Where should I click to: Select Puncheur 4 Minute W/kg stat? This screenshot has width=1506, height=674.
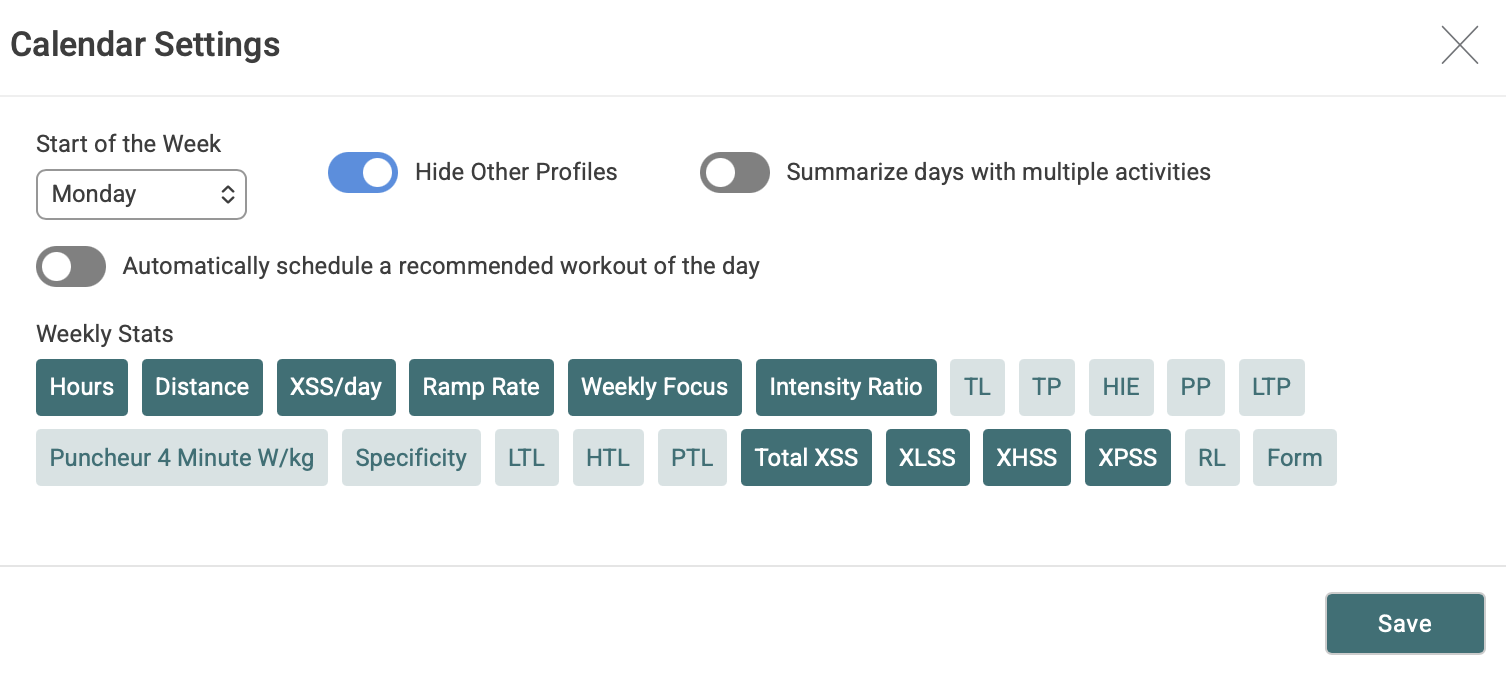pos(182,458)
